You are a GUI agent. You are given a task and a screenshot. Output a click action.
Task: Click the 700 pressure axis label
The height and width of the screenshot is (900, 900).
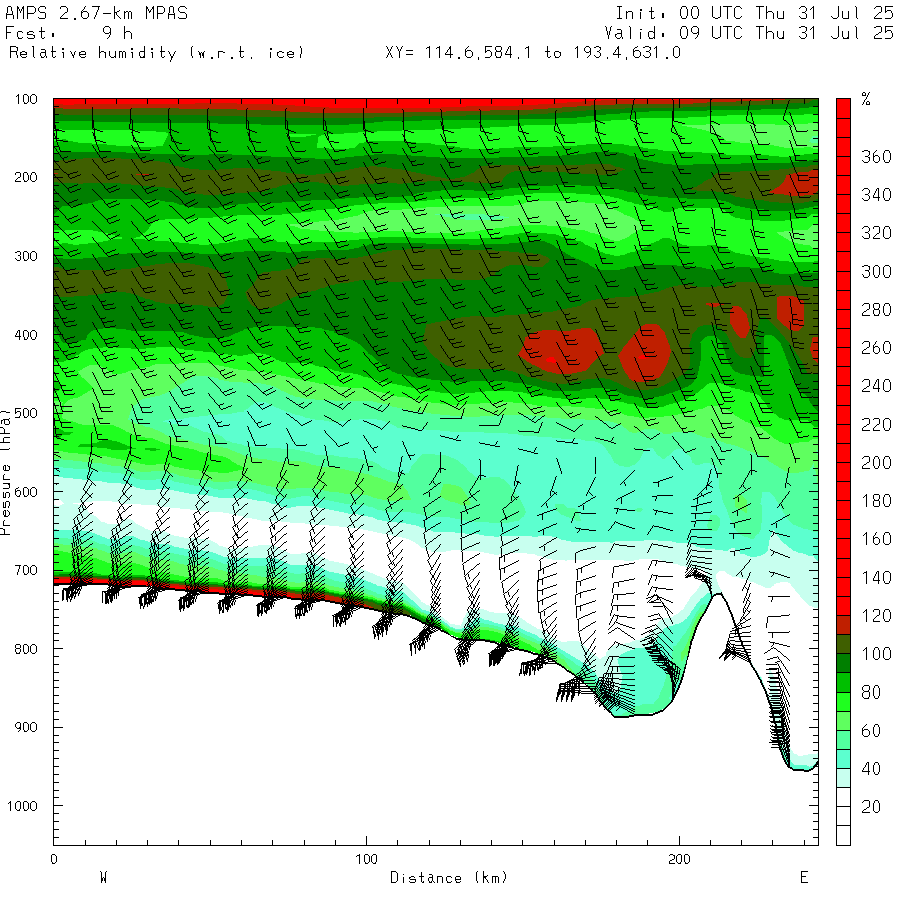click(x=26, y=571)
